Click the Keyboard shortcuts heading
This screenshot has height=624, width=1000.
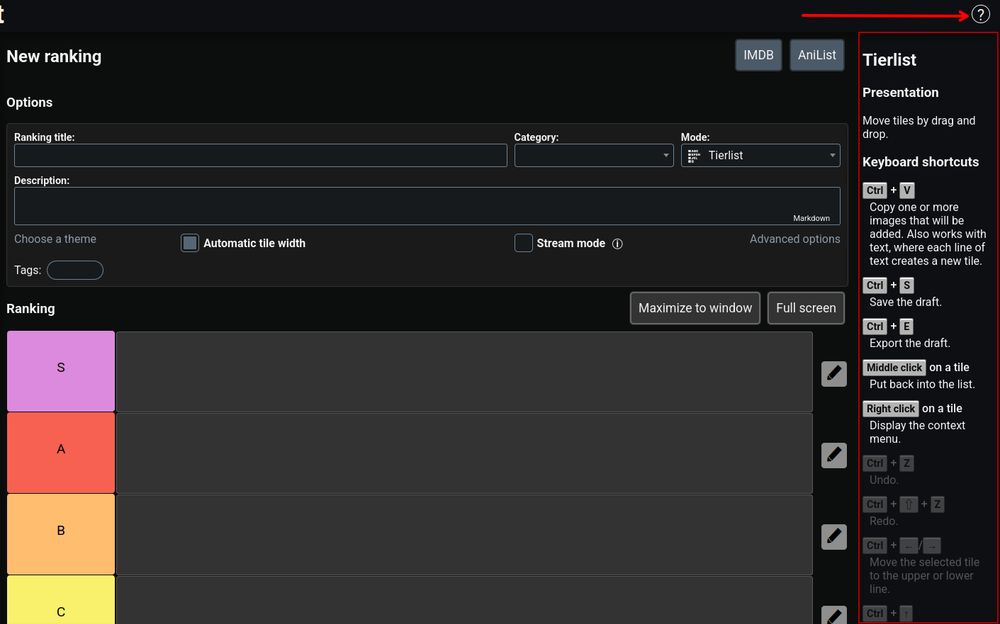[920, 162]
